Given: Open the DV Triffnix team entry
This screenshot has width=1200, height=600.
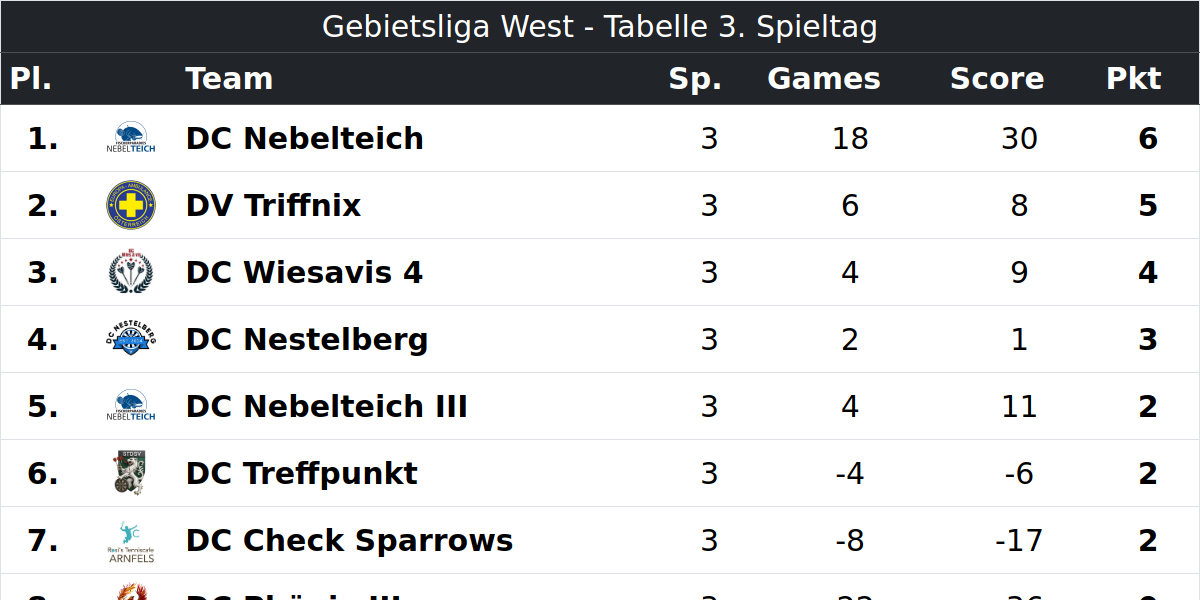Looking at the screenshot, I should [273, 205].
